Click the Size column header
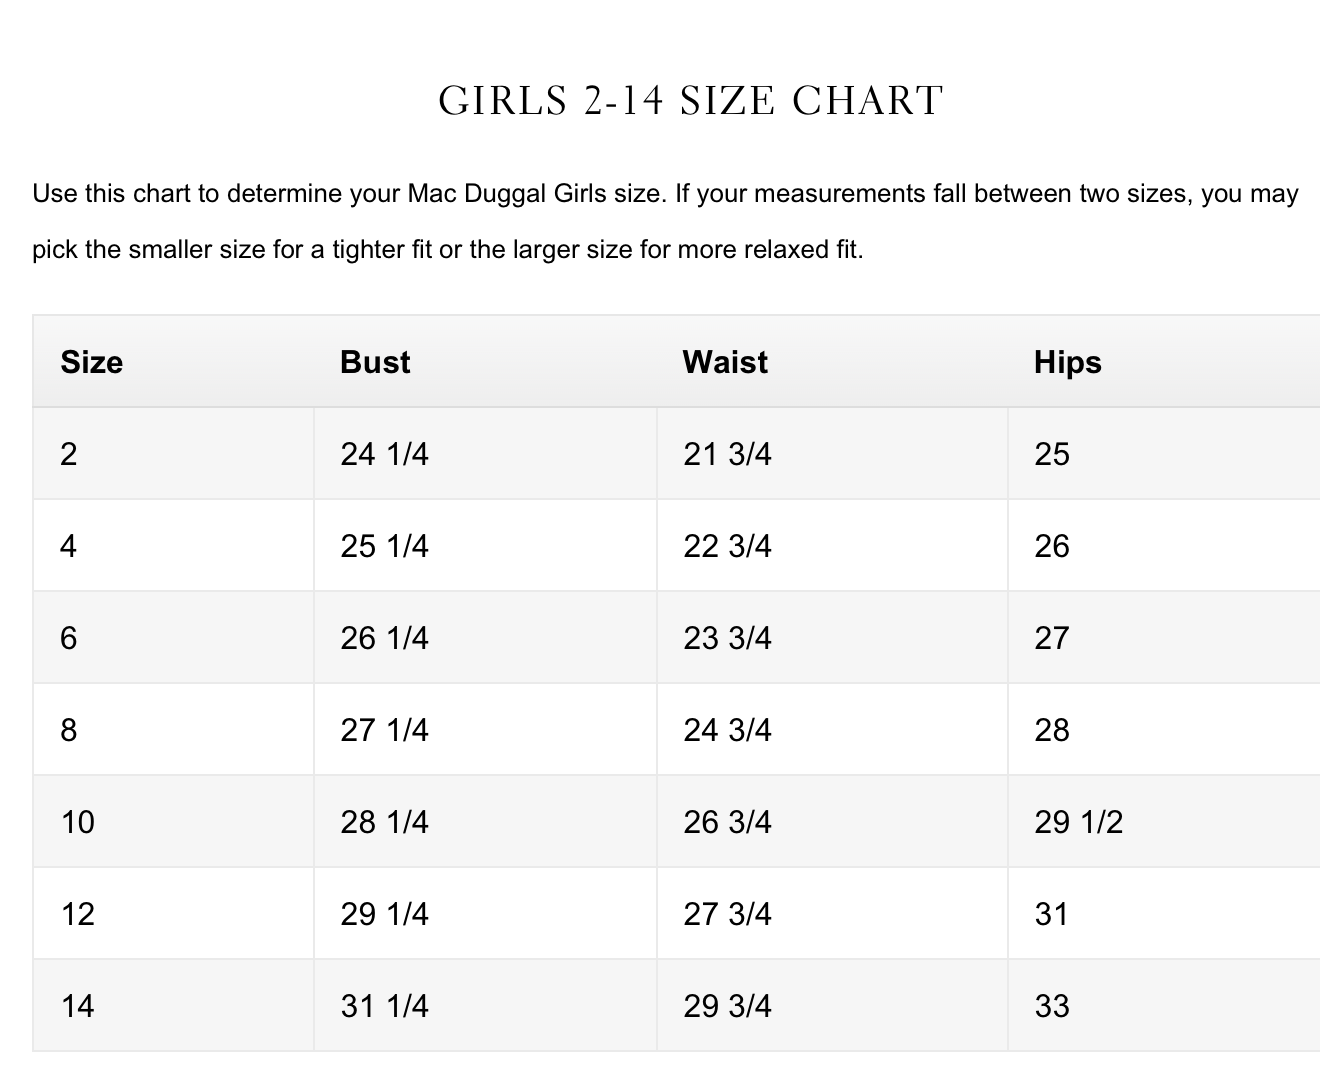The image size is (1320, 1068). 91,362
